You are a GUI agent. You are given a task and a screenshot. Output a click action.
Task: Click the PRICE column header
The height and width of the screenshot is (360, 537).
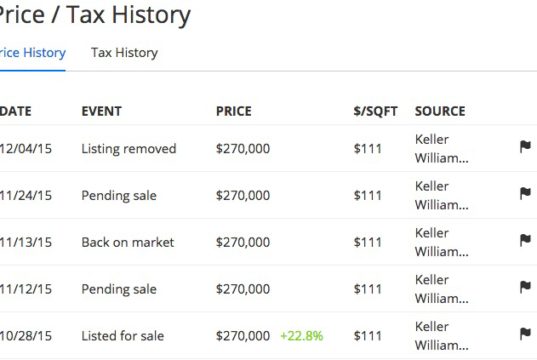point(234,111)
